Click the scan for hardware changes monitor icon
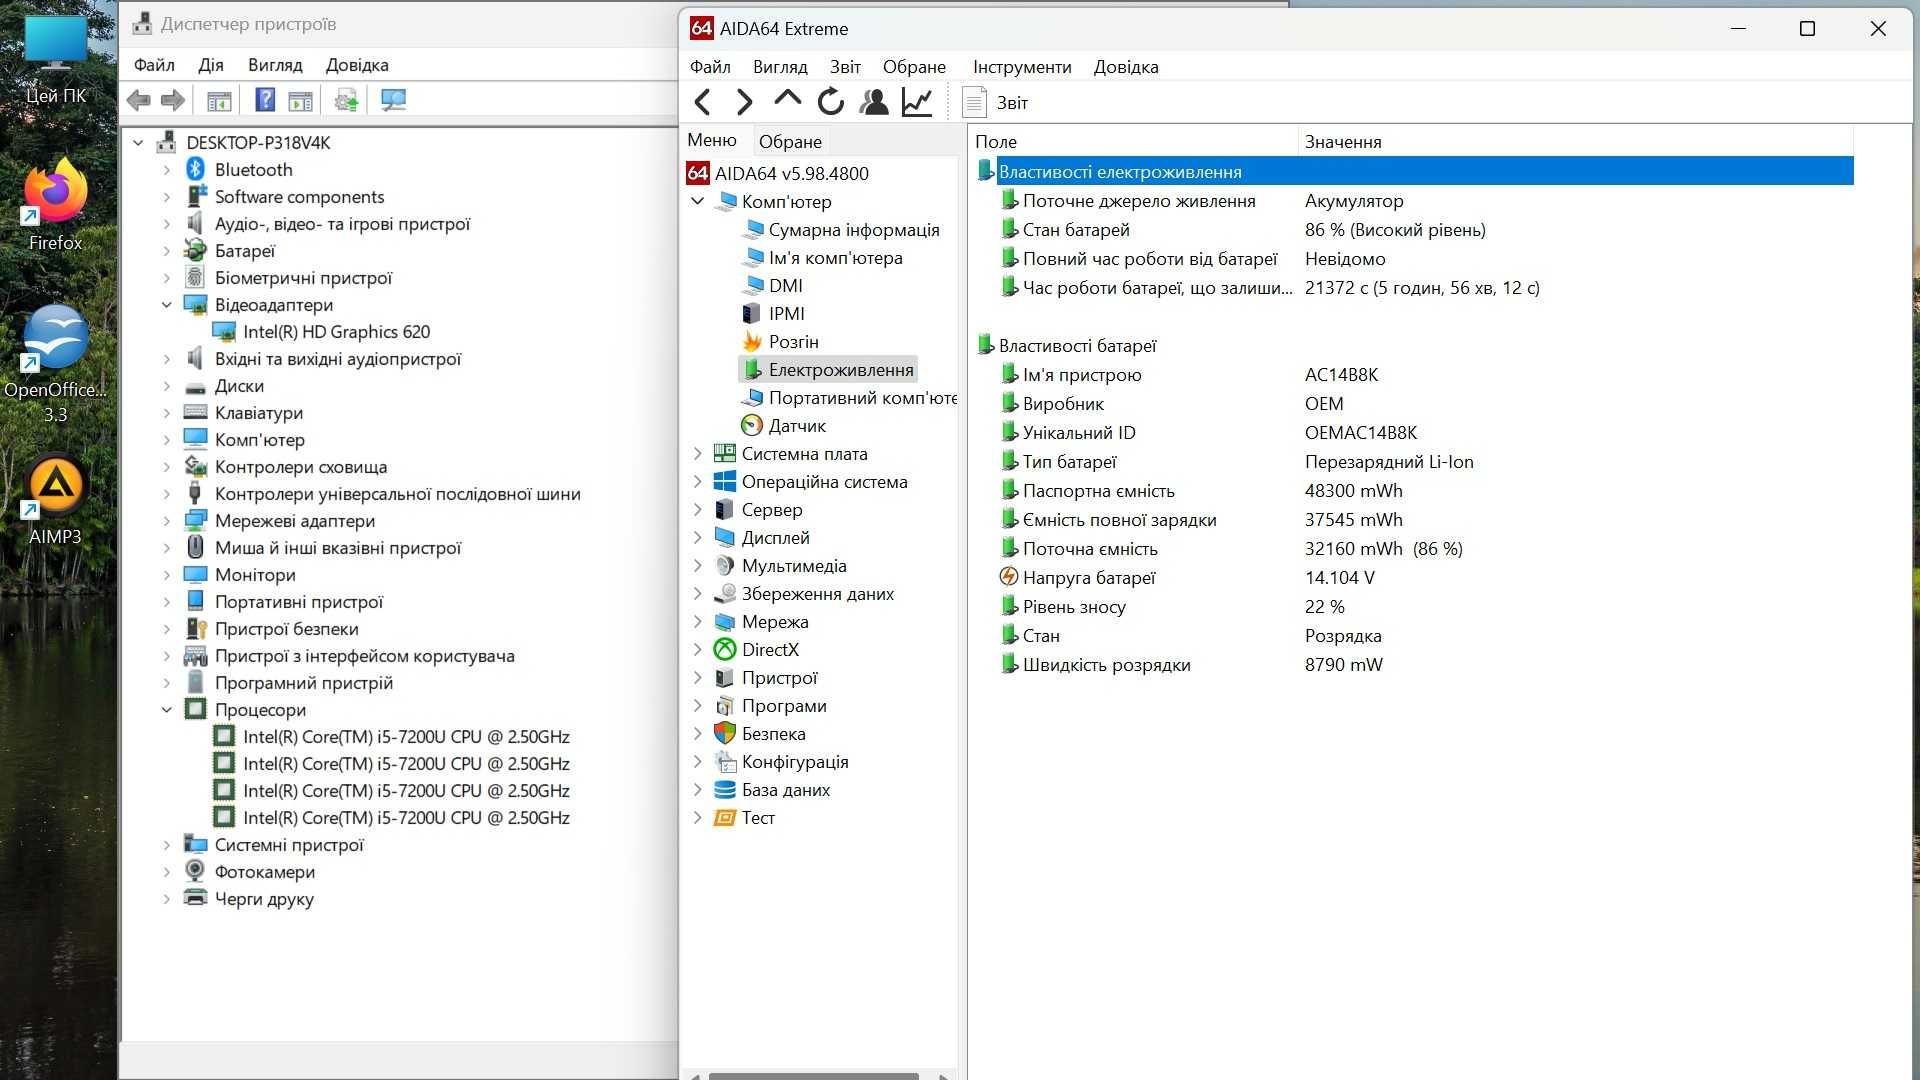The width and height of the screenshot is (1920, 1080). pyautogui.click(x=393, y=100)
